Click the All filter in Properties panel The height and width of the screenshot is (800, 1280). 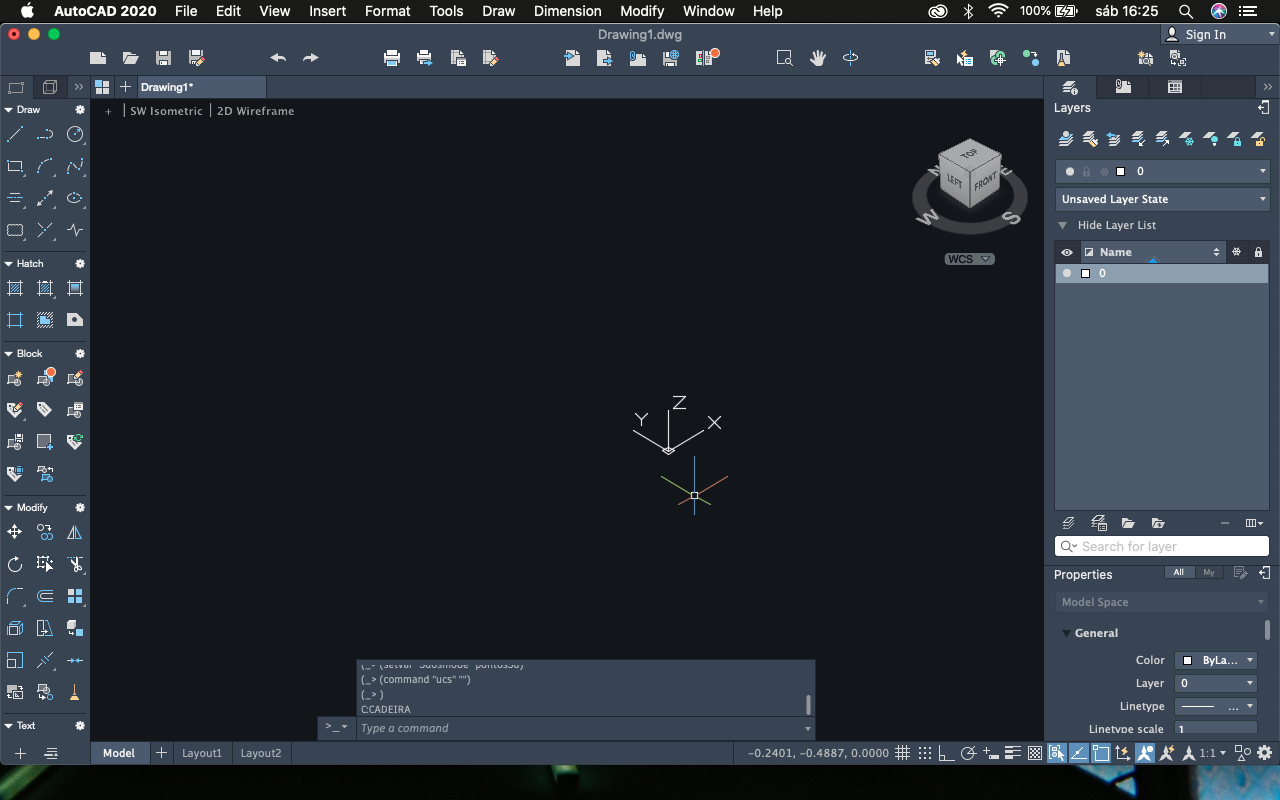[1178, 572]
